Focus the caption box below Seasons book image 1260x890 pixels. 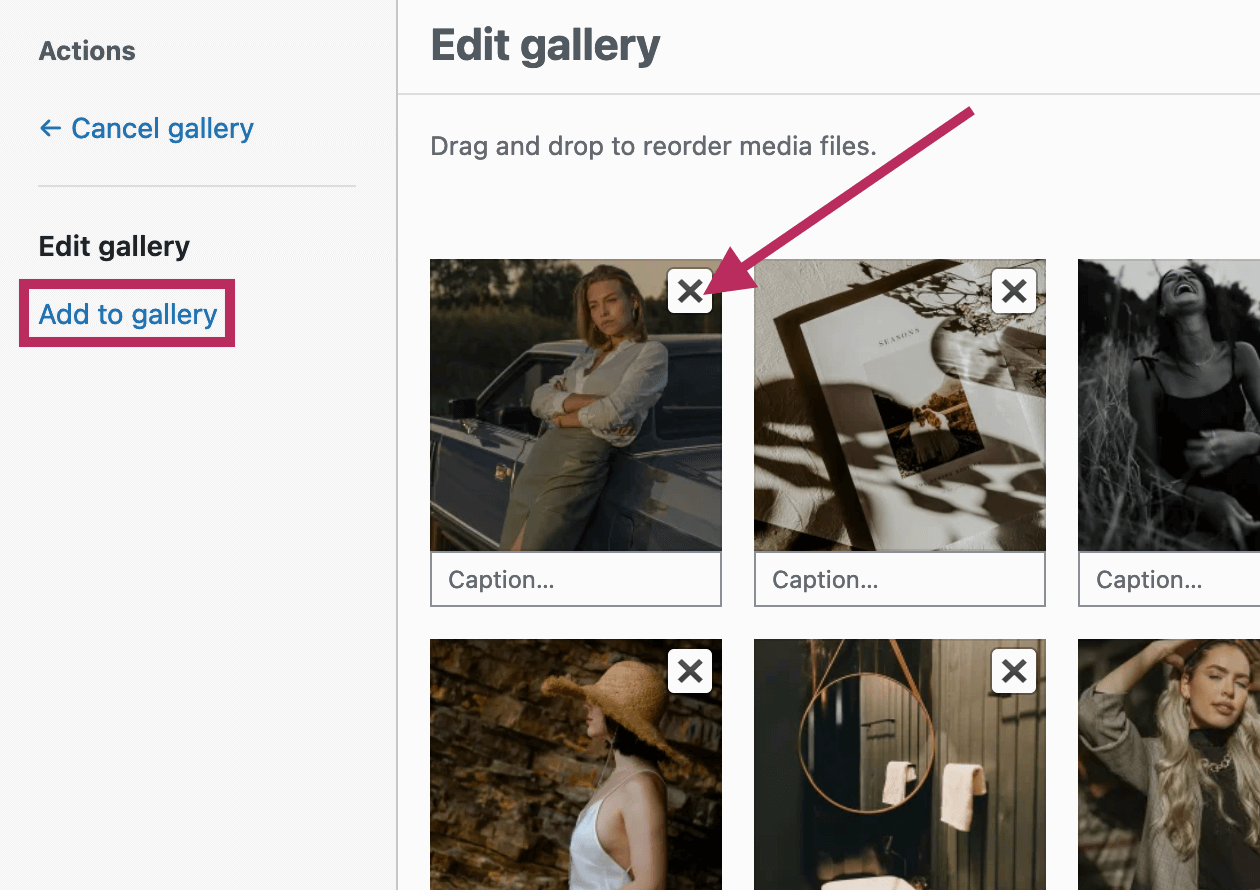click(900, 580)
